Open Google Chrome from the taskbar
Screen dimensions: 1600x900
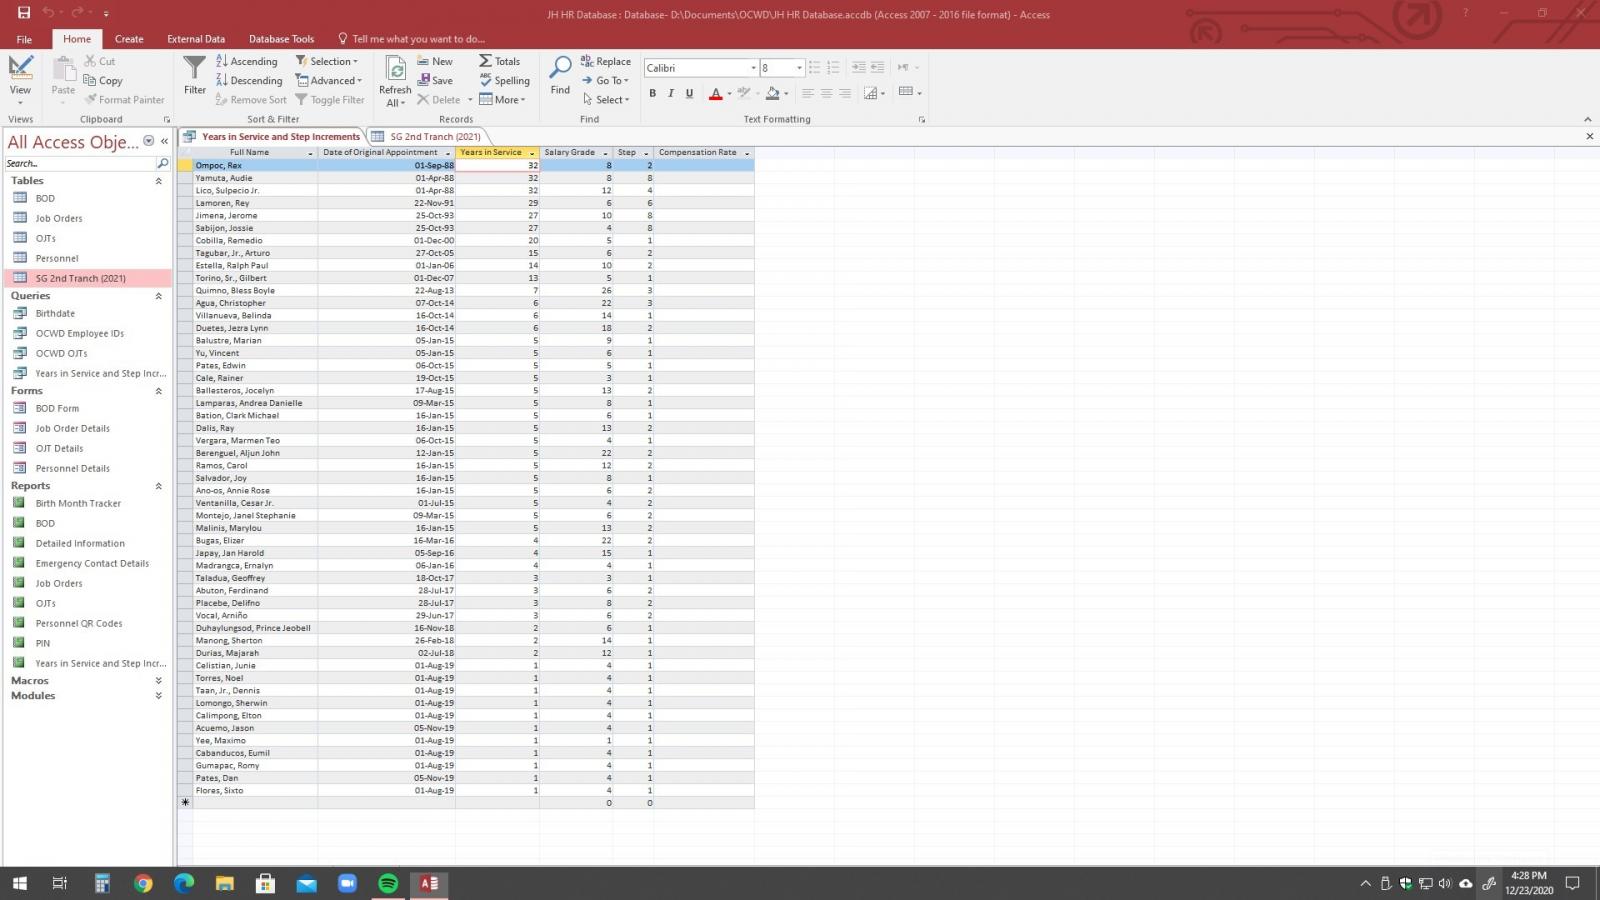[143, 883]
